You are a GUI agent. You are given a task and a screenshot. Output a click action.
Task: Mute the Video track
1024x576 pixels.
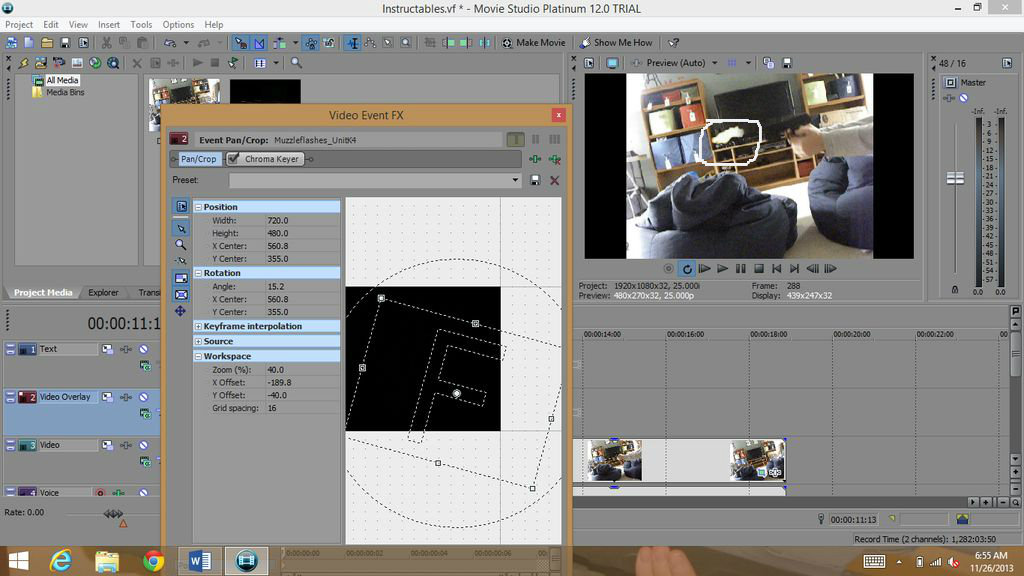pyautogui.click(x=144, y=445)
